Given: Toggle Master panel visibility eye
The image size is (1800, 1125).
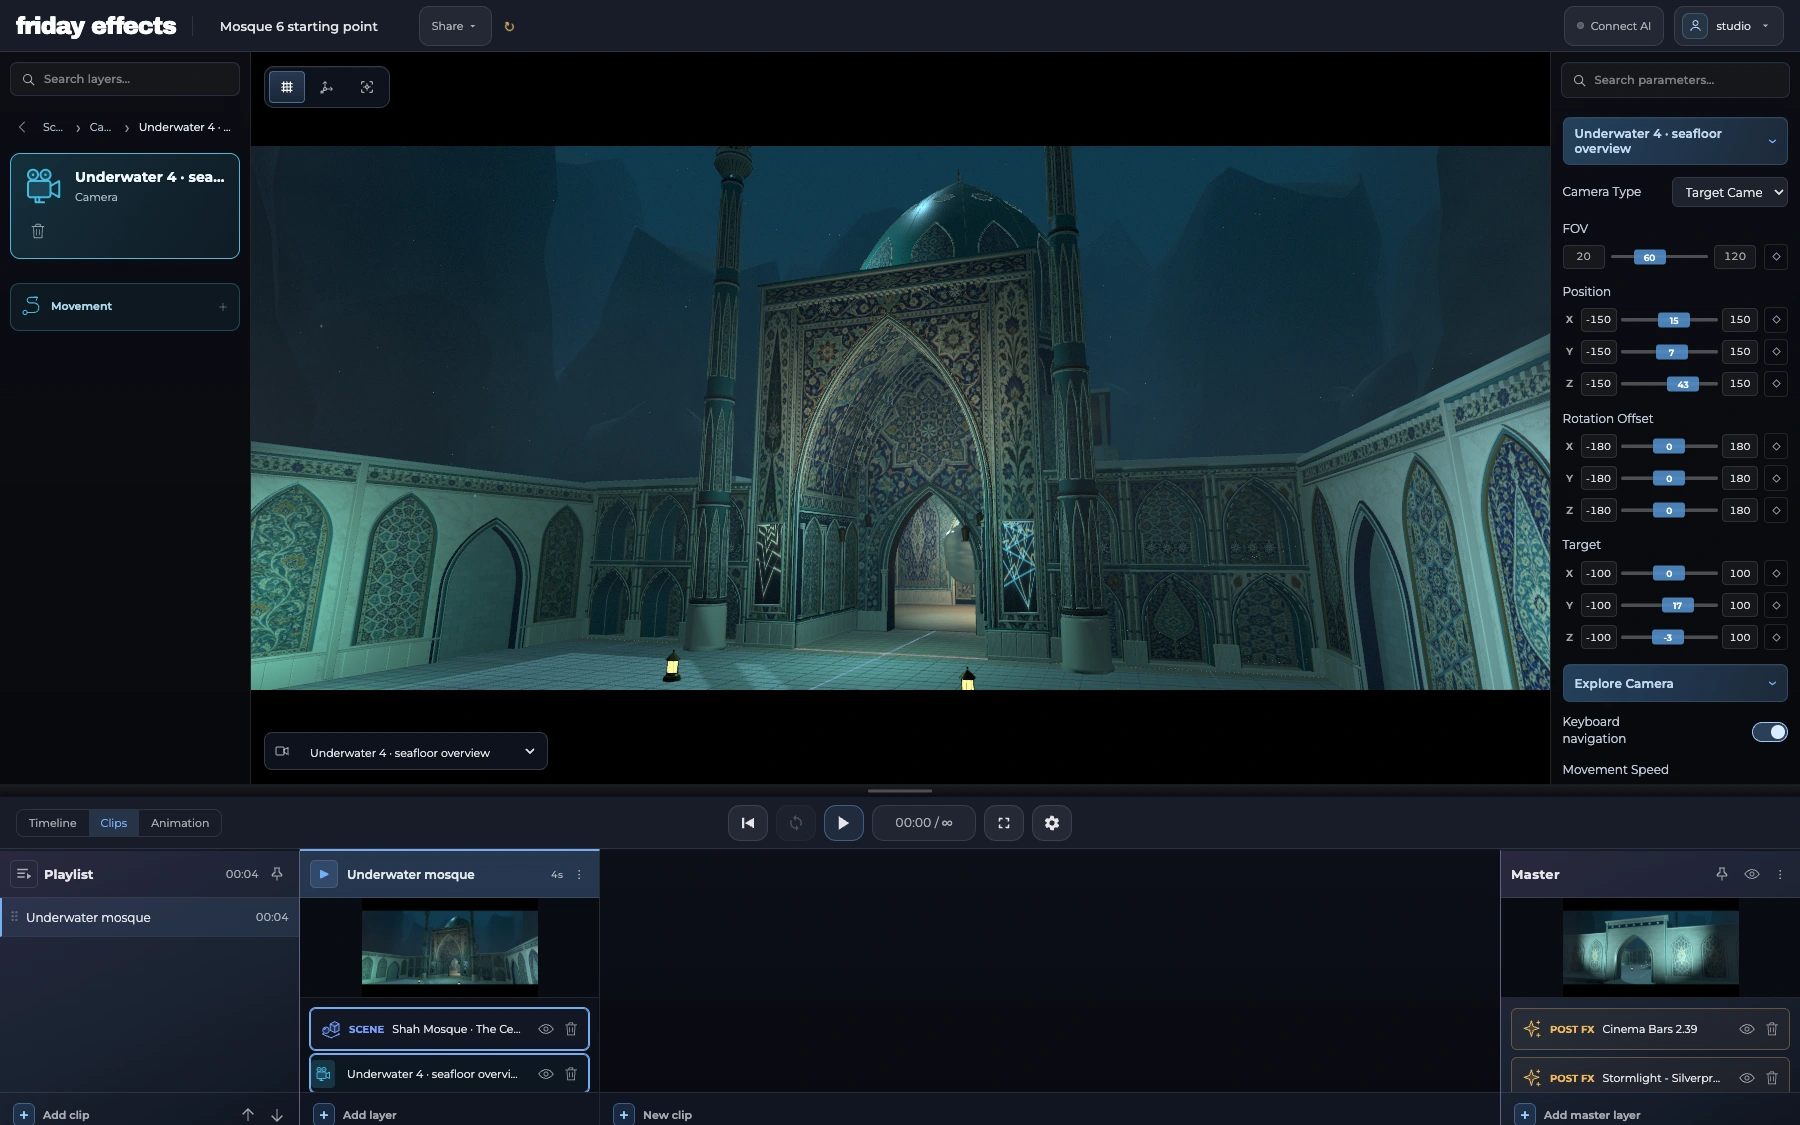Looking at the screenshot, I should (x=1752, y=874).
